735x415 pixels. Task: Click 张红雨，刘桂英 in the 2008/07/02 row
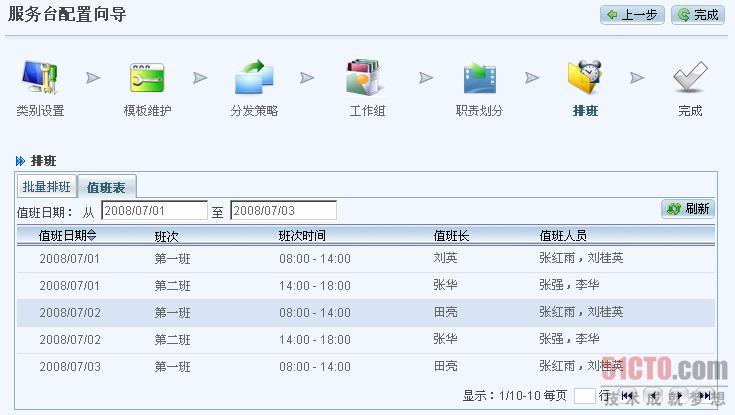tap(581, 312)
